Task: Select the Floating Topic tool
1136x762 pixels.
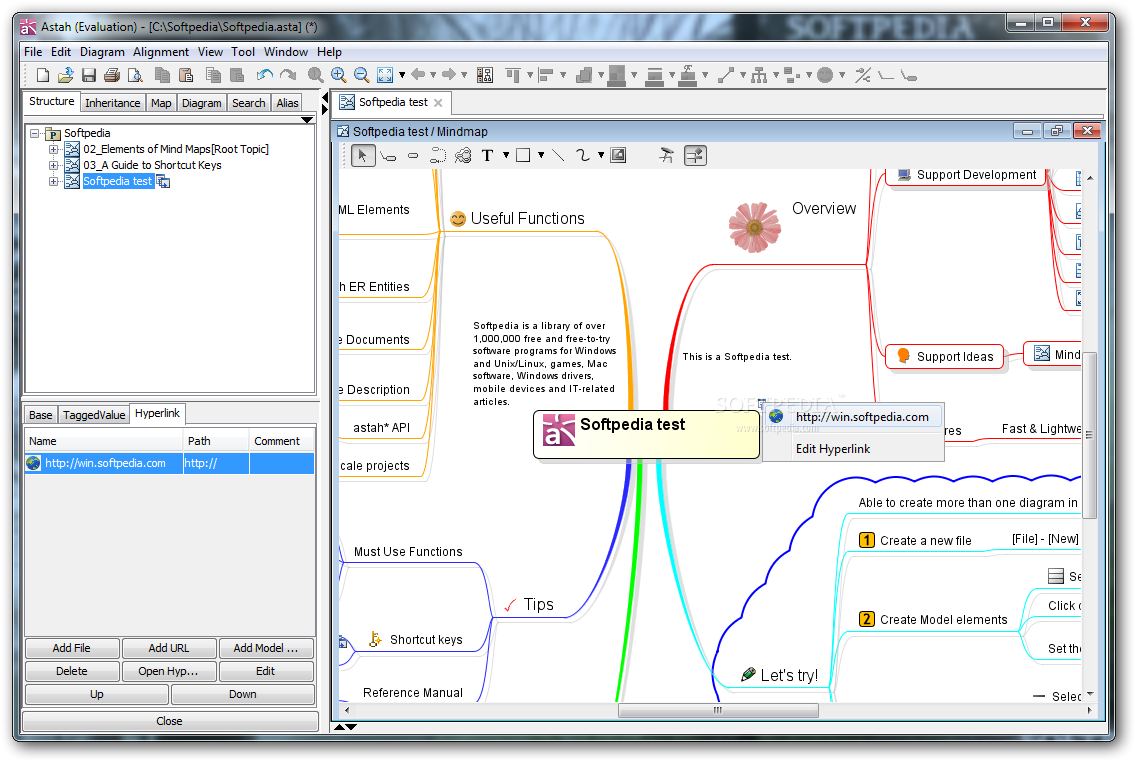Action: click(x=413, y=155)
